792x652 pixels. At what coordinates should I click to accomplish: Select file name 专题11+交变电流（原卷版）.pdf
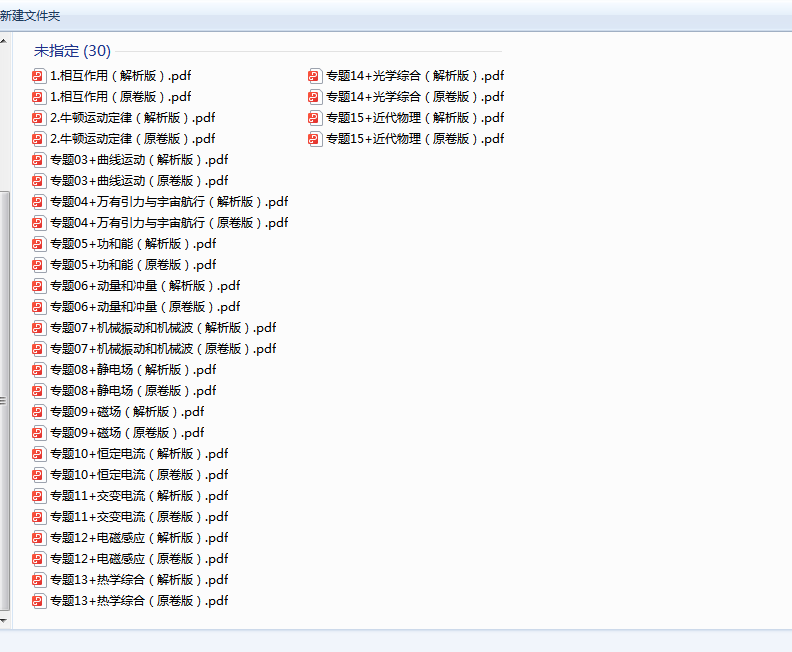click(139, 517)
